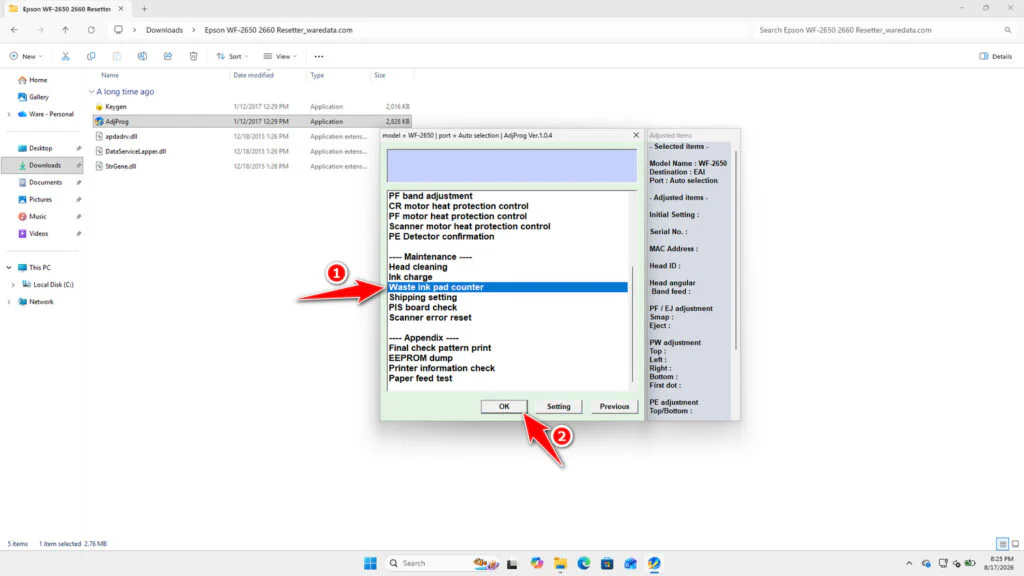Screen dimensions: 1024x576
Task: Toggle the Details pane button
Action: pos(995,56)
